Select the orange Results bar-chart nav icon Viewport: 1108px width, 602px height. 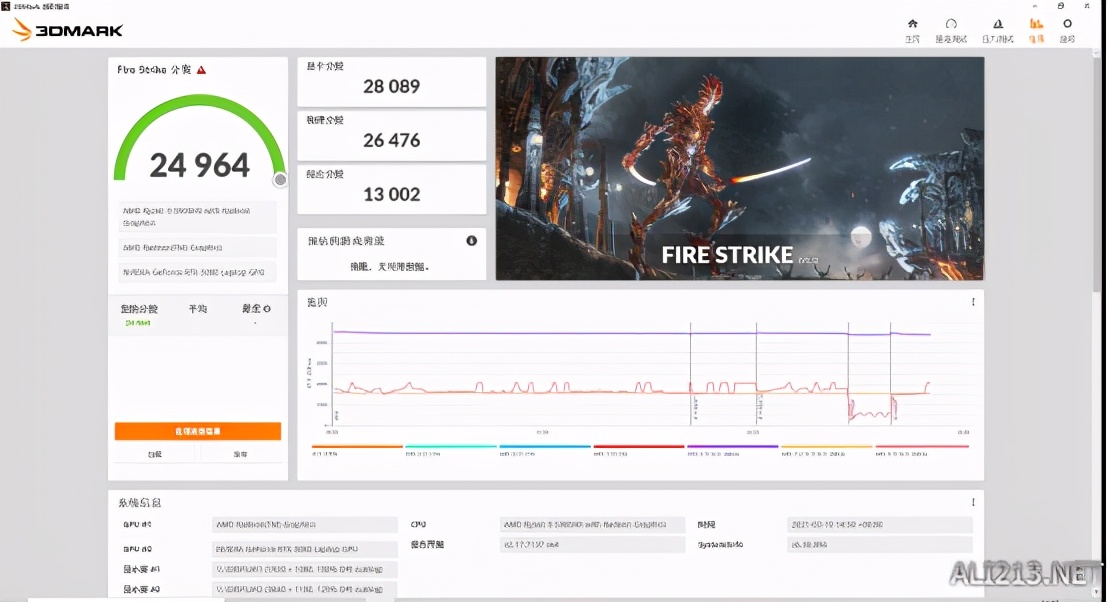(x=1036, y=24)
